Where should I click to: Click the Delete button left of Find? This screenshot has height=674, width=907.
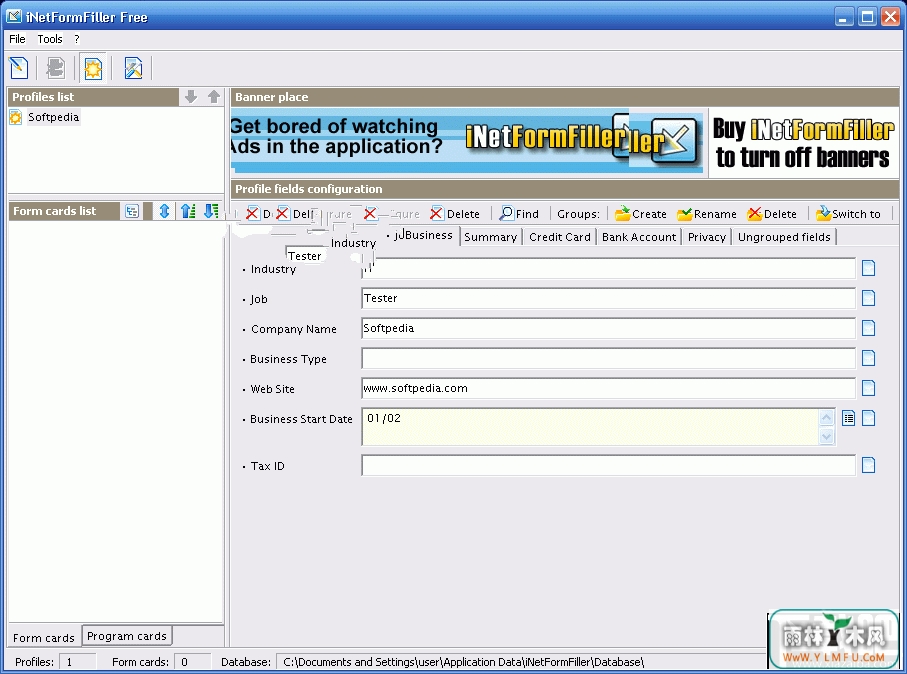tap(455, 214)
